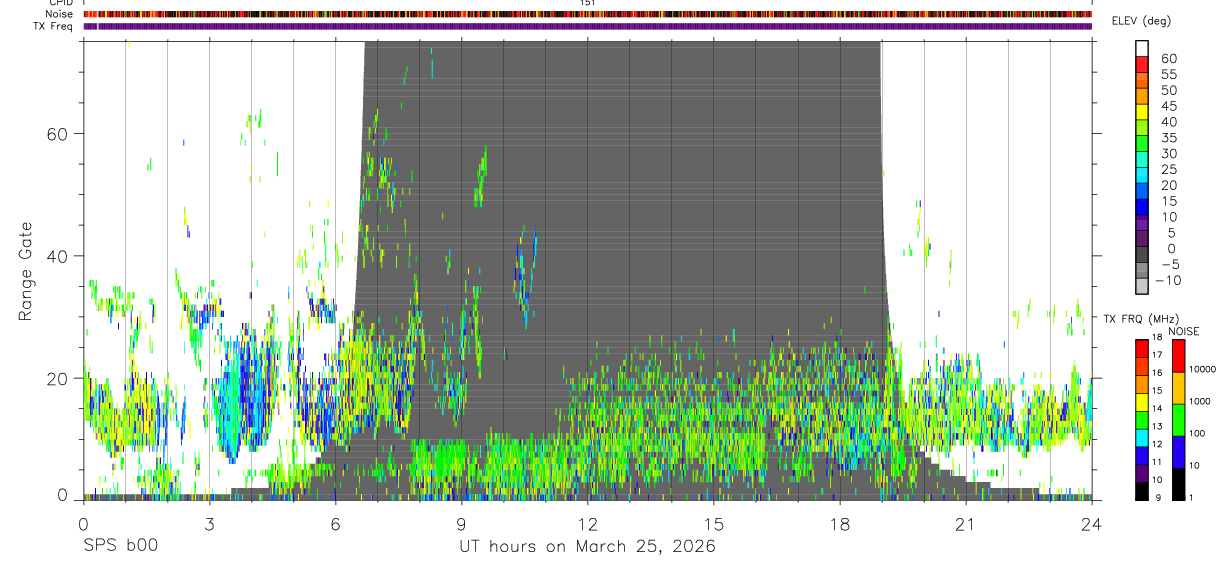
Task: Click the 55 label on the ELEV colorbar
Action: 1169,74
